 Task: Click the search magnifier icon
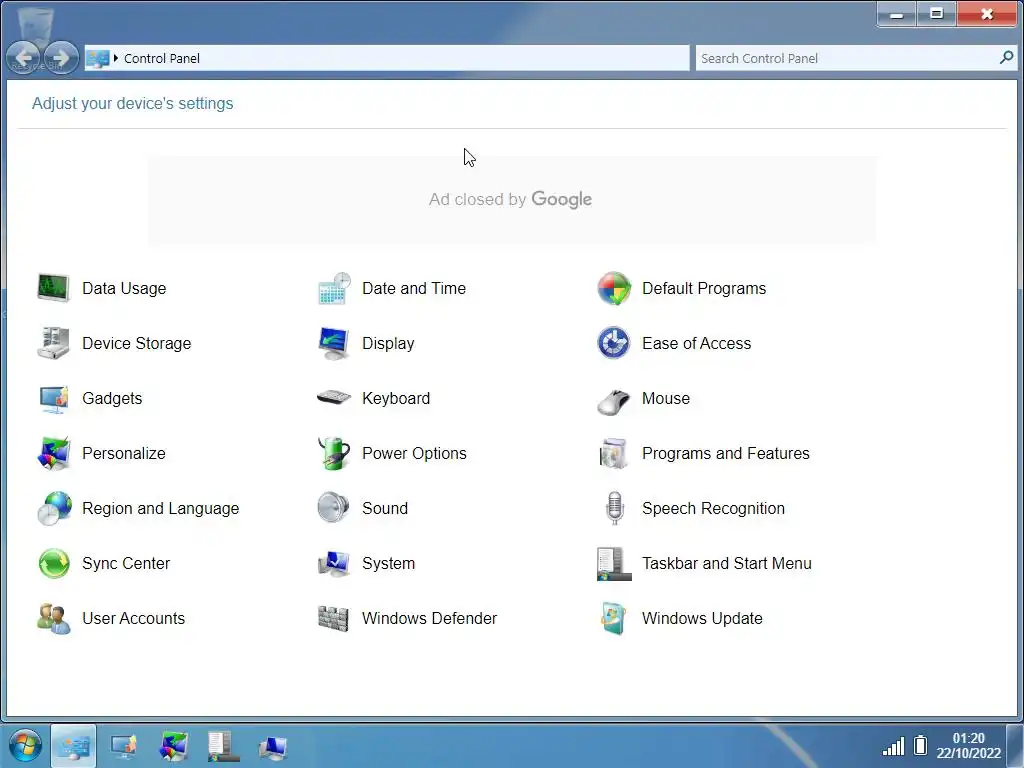tap(1006, 57)
